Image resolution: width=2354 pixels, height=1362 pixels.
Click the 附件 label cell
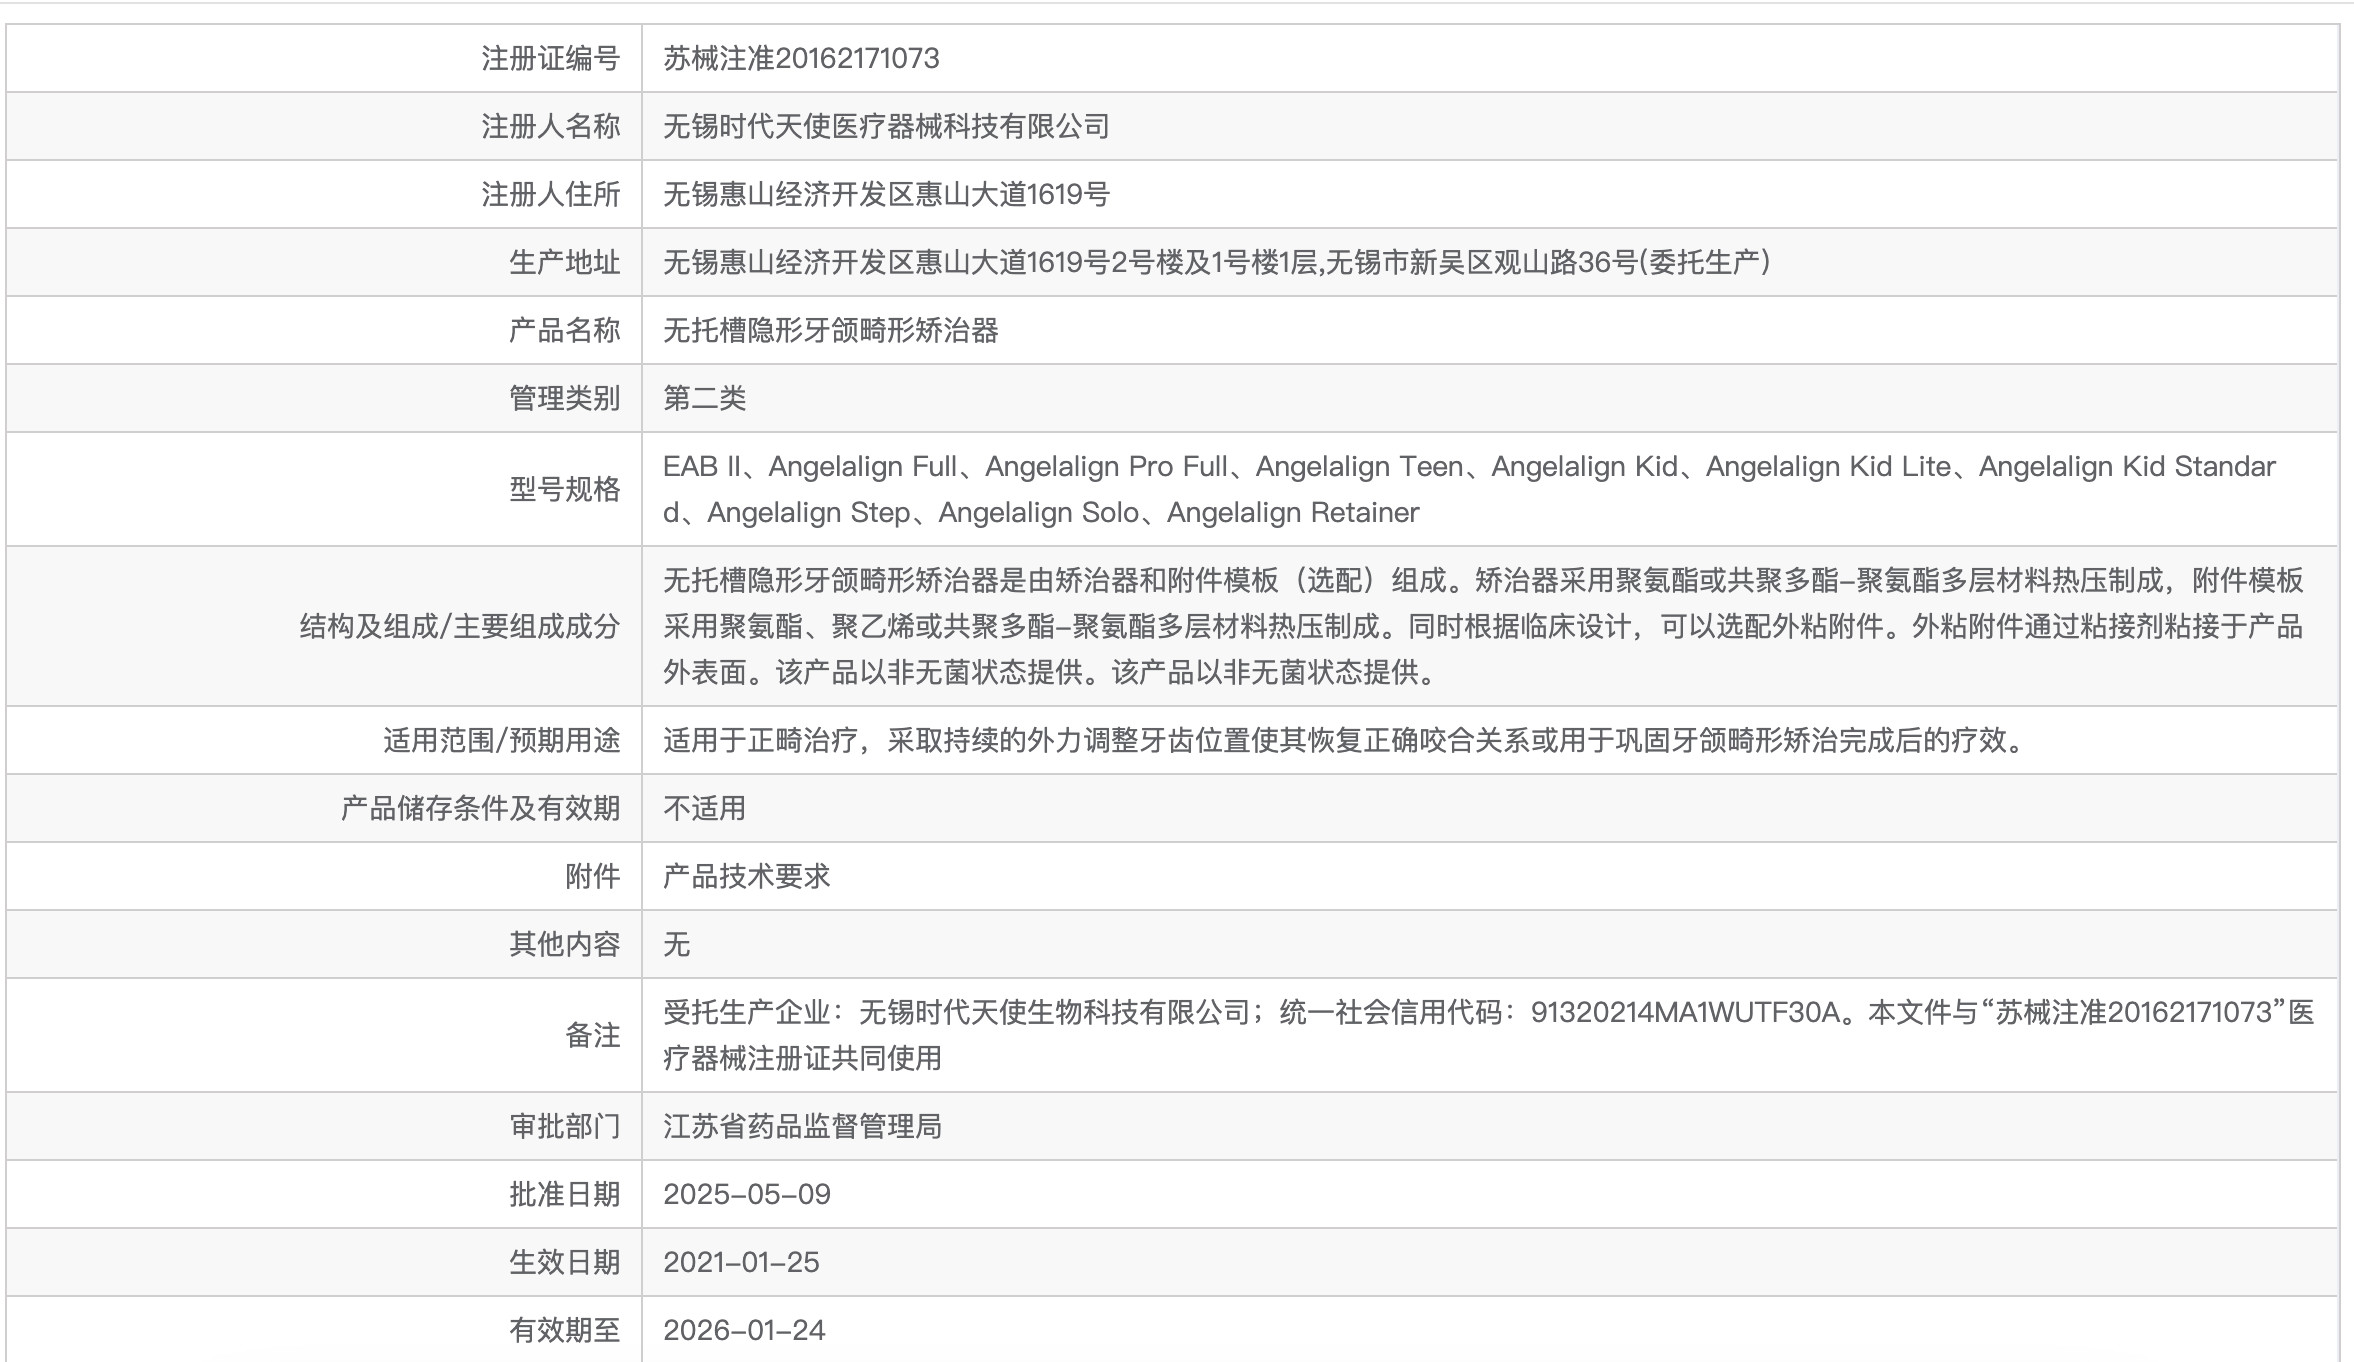[592, 877]
